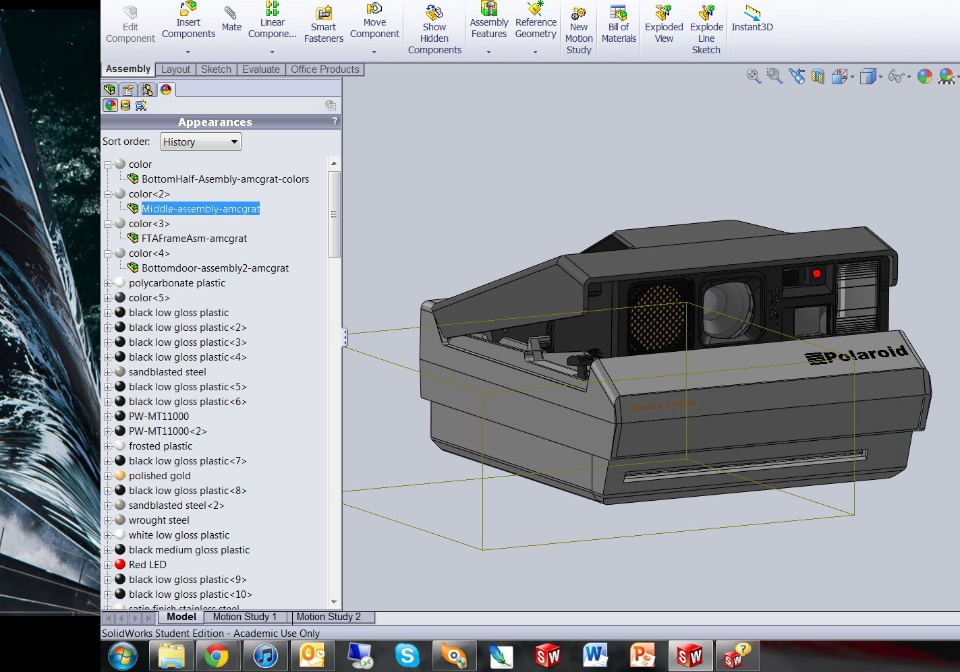
Task: Switch to the Layout tab
Action: [x=175, y=69]
